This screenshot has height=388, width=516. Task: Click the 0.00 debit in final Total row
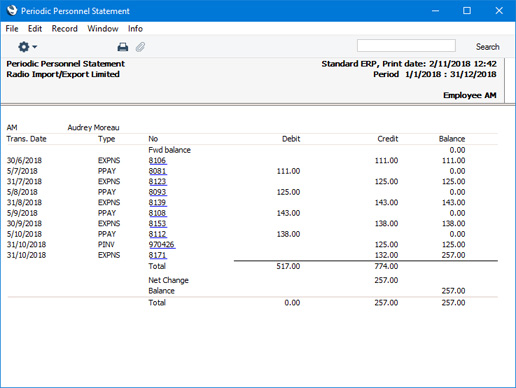pyautogui.click(x=292, y=303)
